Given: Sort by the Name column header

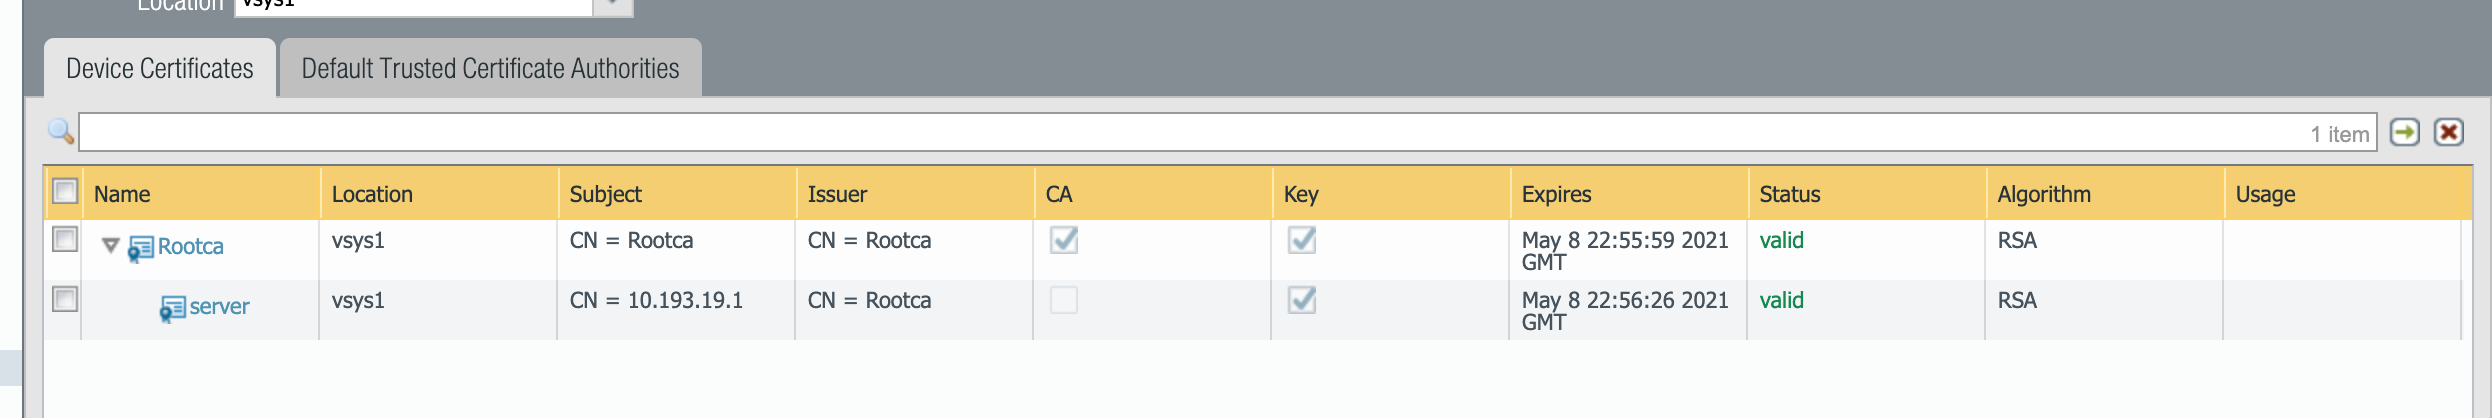Looking at the screenshot, I should (x=122, y=194).
